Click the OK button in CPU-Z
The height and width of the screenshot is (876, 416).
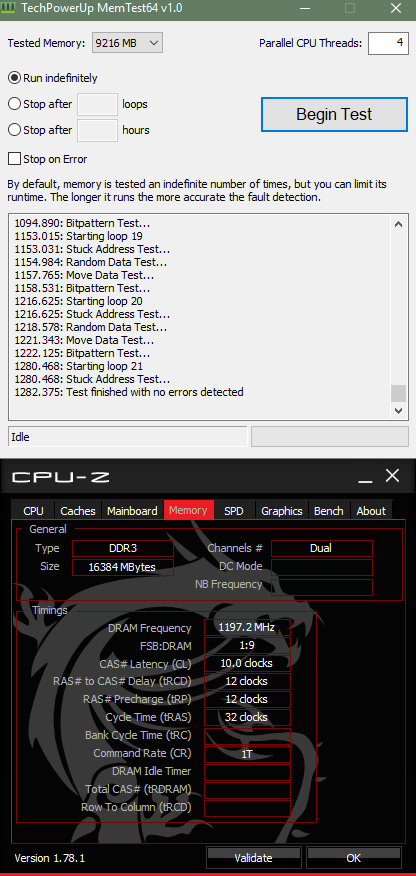353,858
